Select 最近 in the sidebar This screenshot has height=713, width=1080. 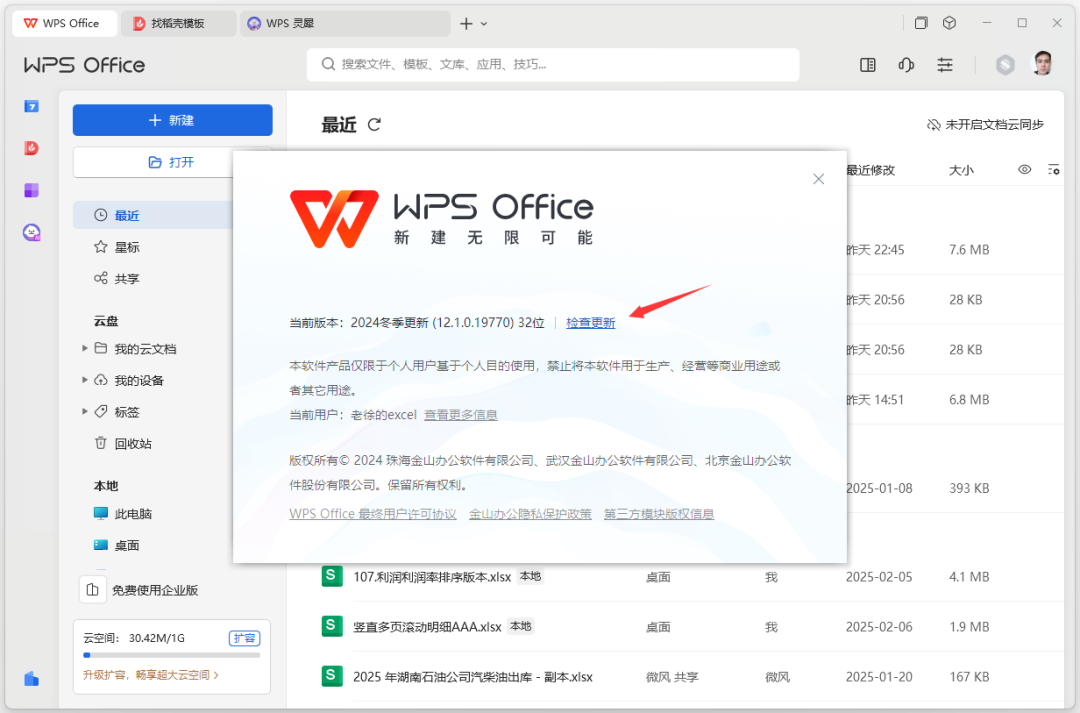[x=153, y=216]
